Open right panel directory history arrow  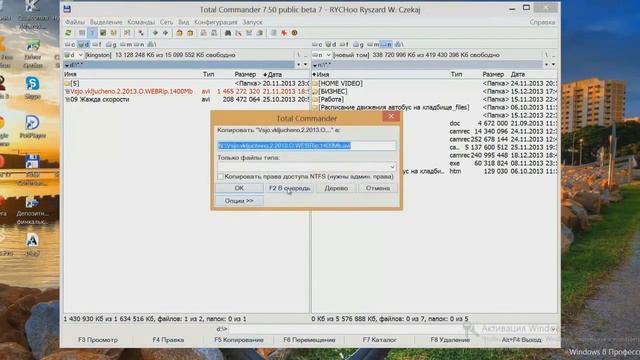point(553,64)
